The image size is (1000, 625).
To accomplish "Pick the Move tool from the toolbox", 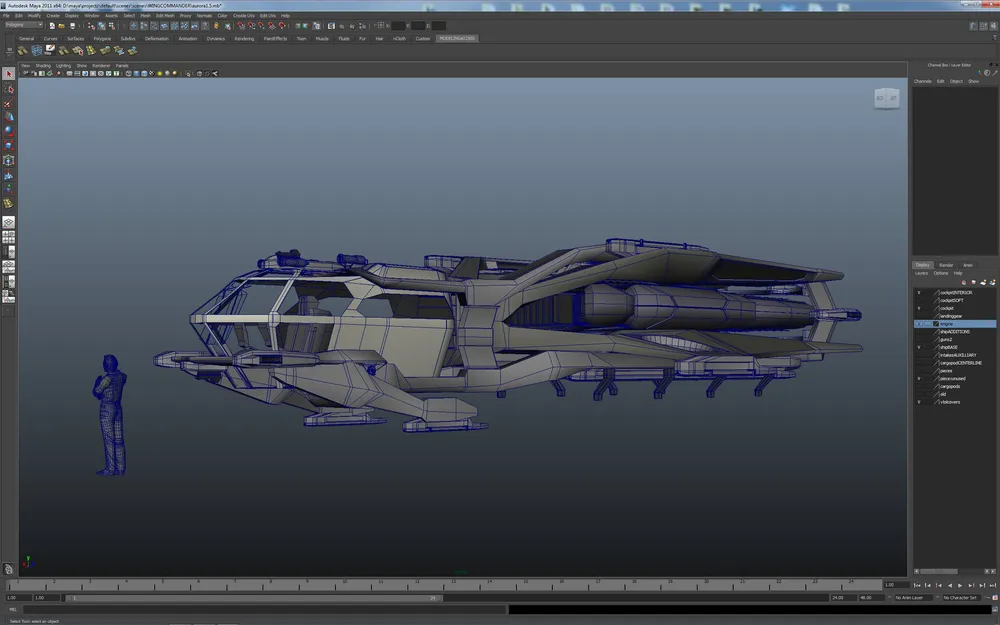I will click(x=9, y=117).
